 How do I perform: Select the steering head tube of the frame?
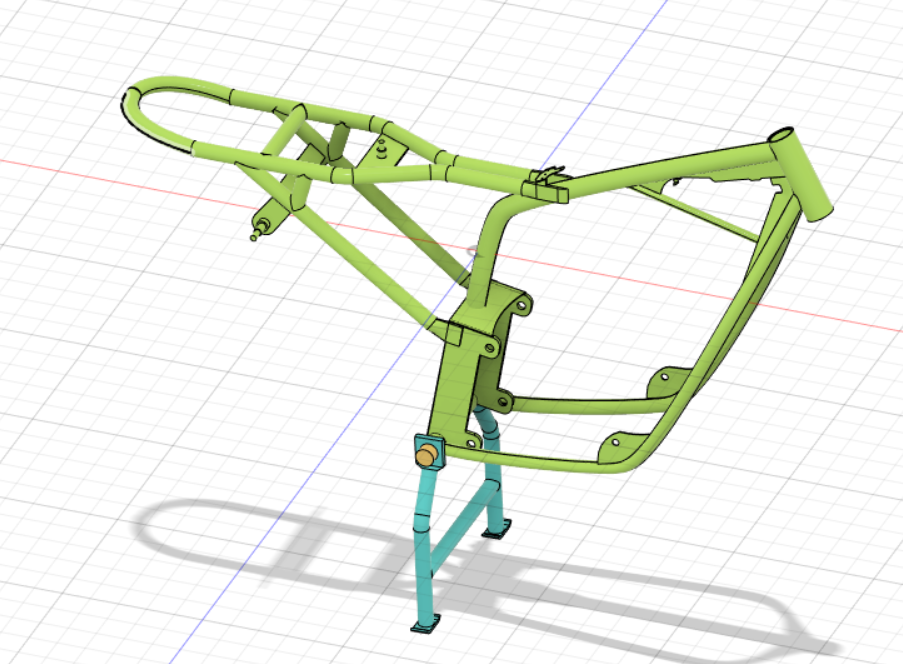802,174
